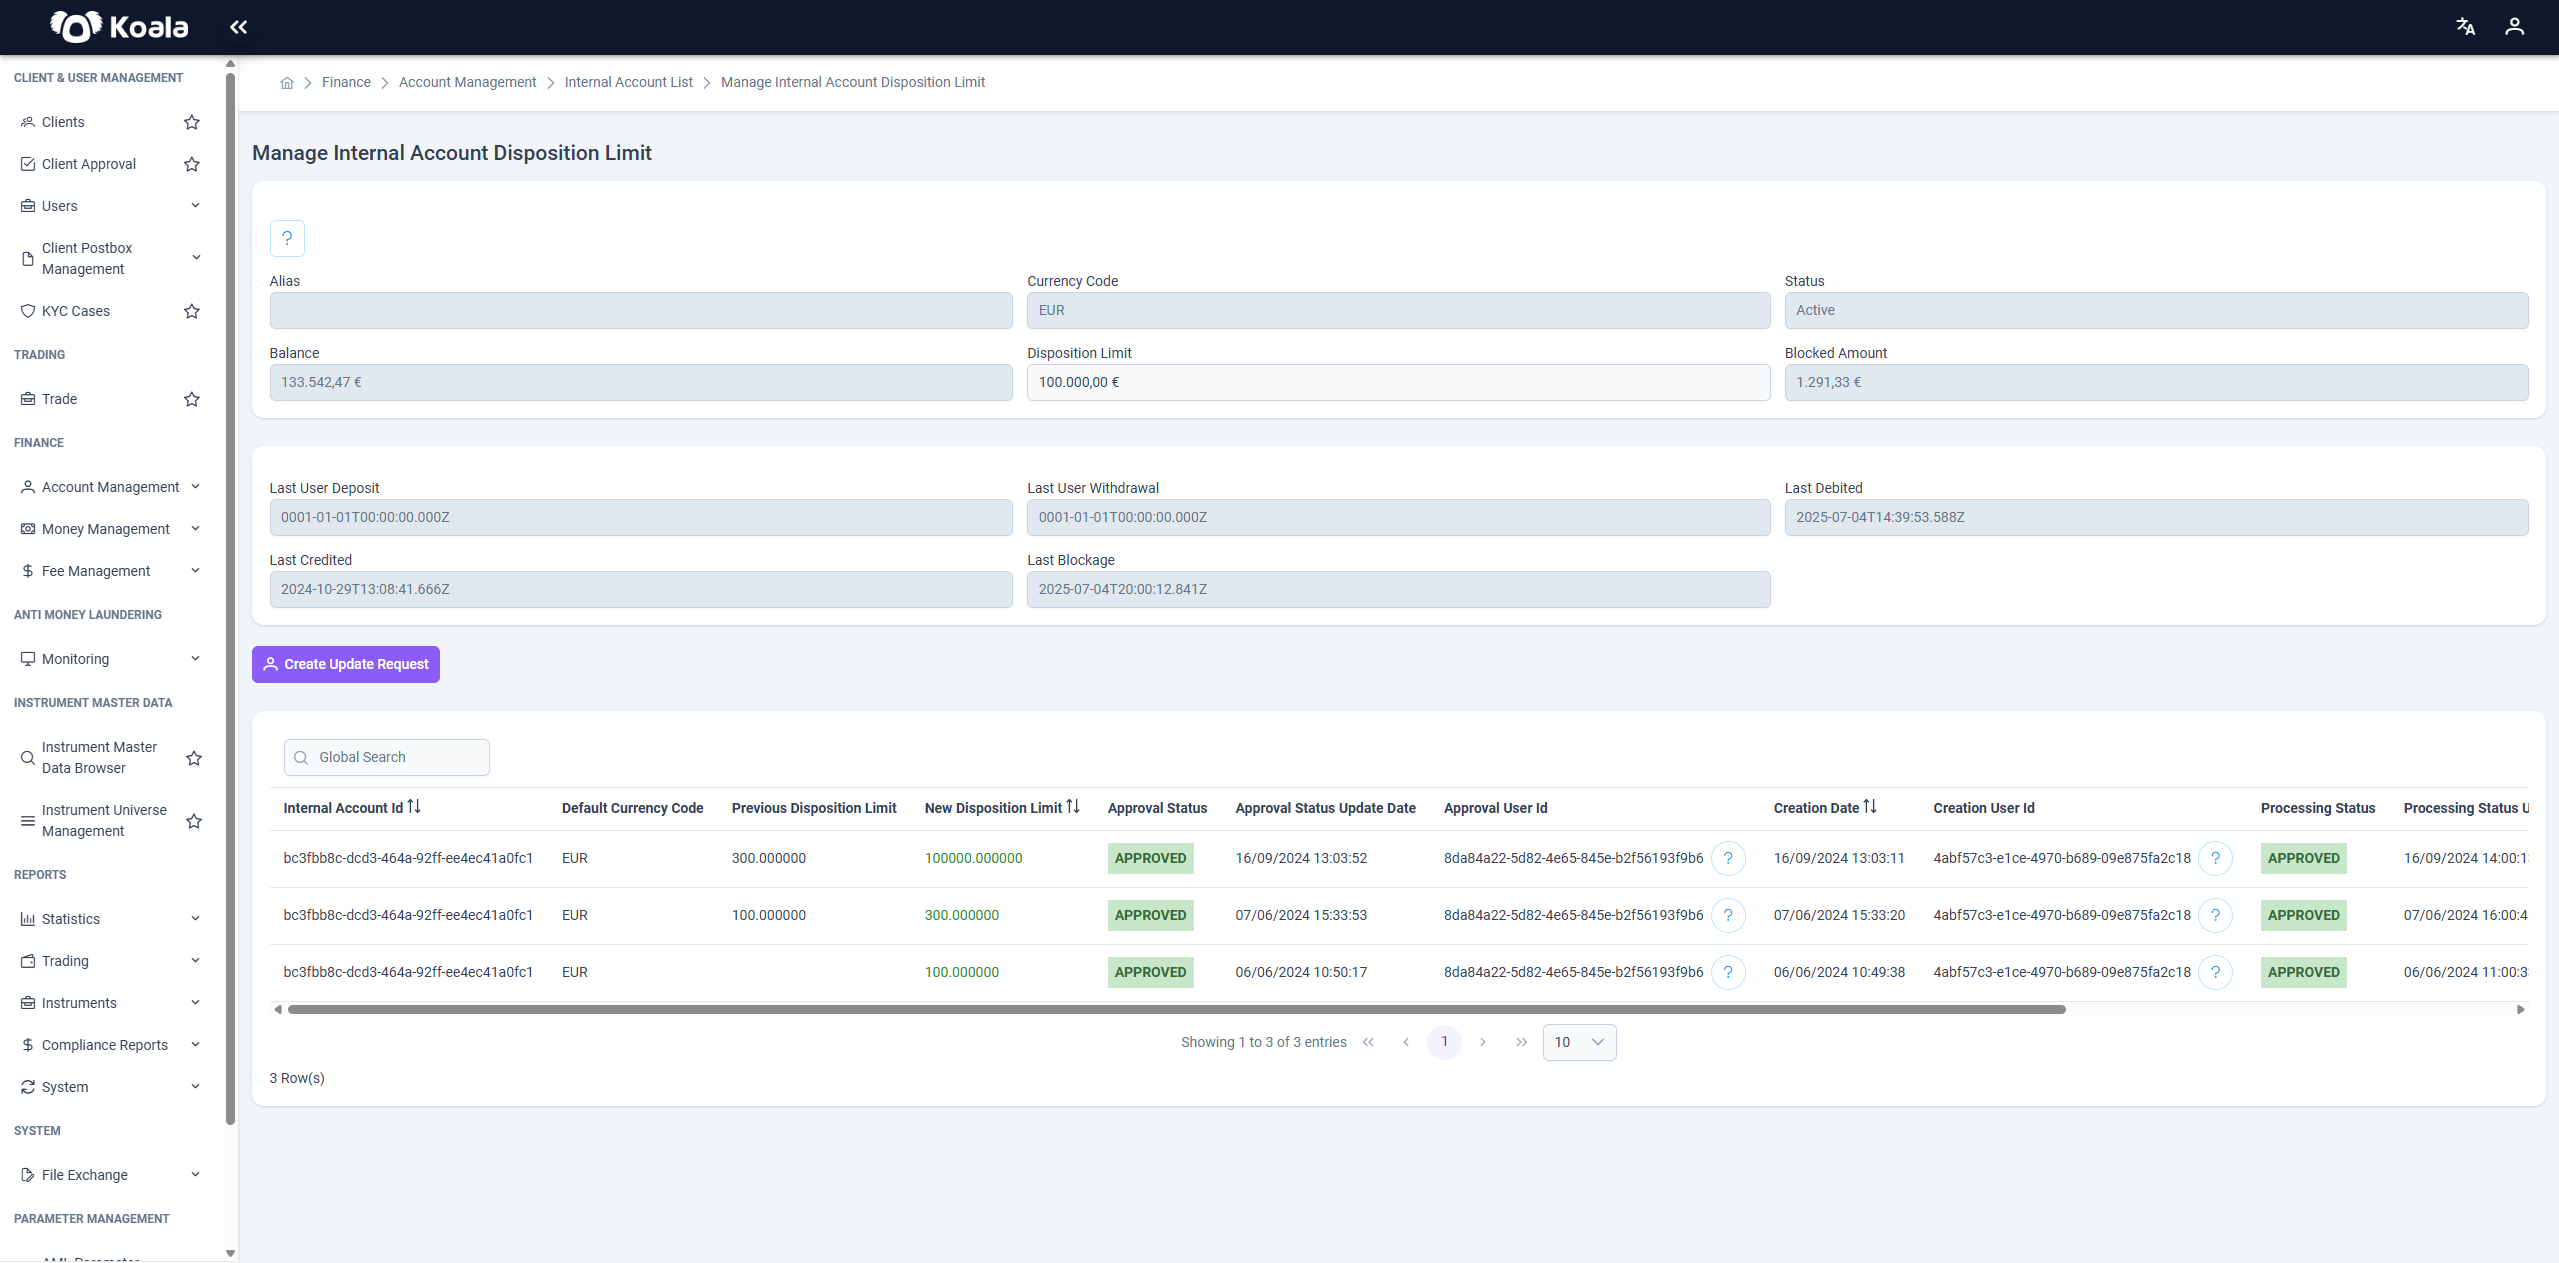The image size is (2559, 1263).
Task: Click new limit value 100000.000000
Action: [973, 859]
